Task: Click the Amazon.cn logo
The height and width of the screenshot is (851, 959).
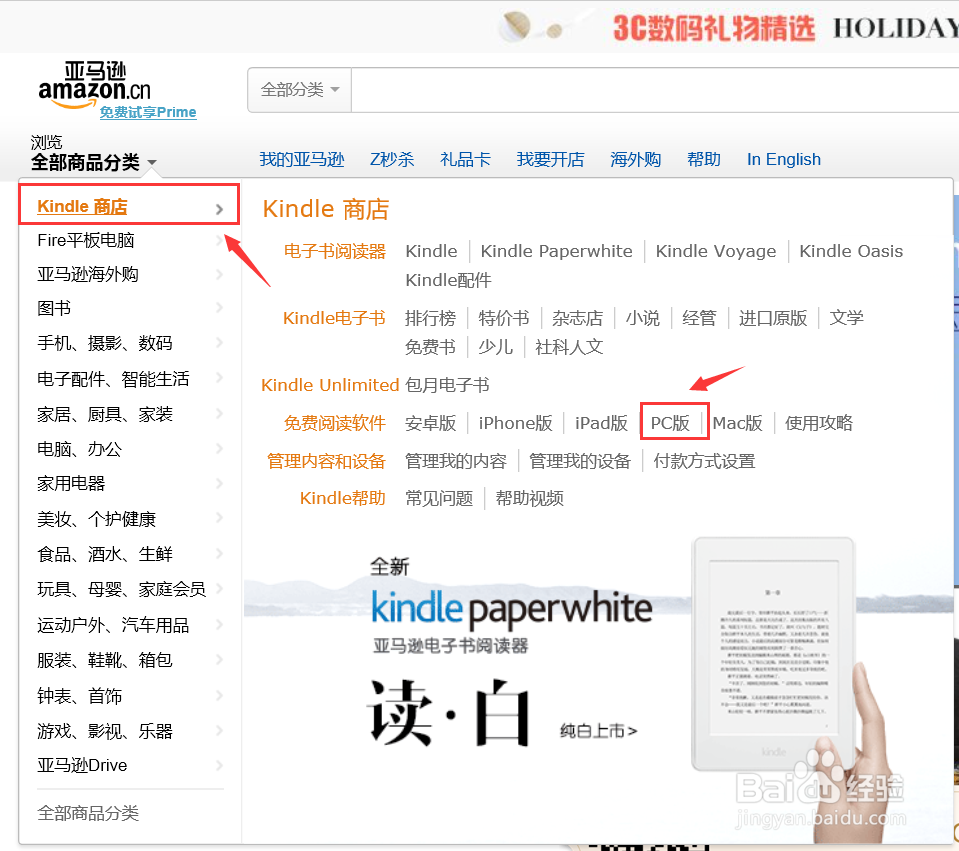Action: [95, 85]
